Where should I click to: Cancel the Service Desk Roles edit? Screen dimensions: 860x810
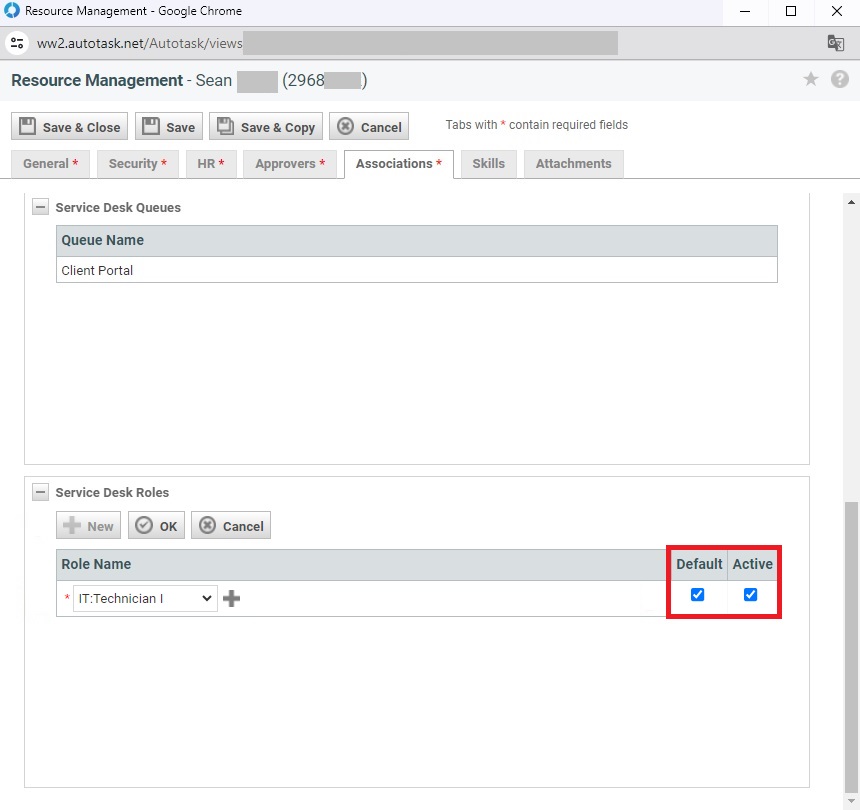(231, 526)
